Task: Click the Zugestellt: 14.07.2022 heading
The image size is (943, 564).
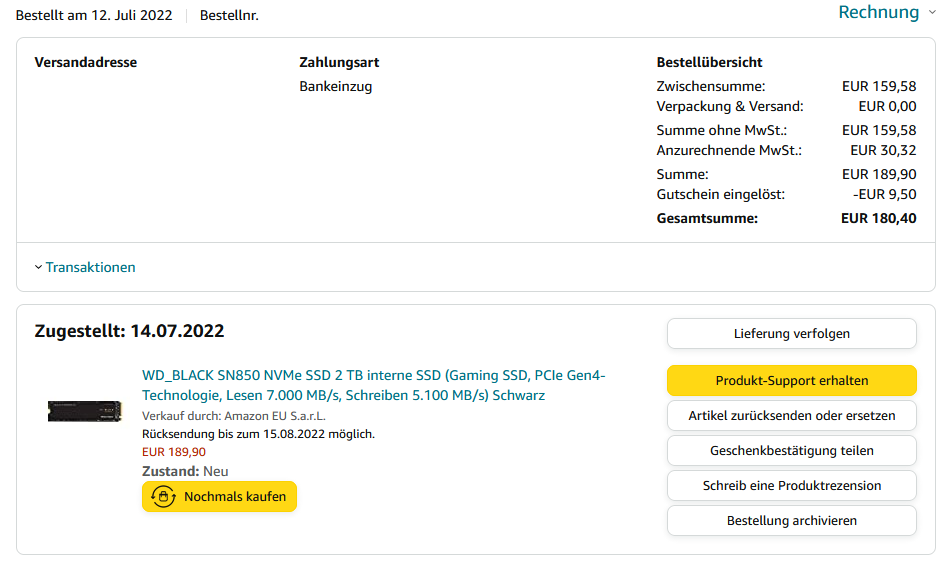Action: tap(129, 331)
